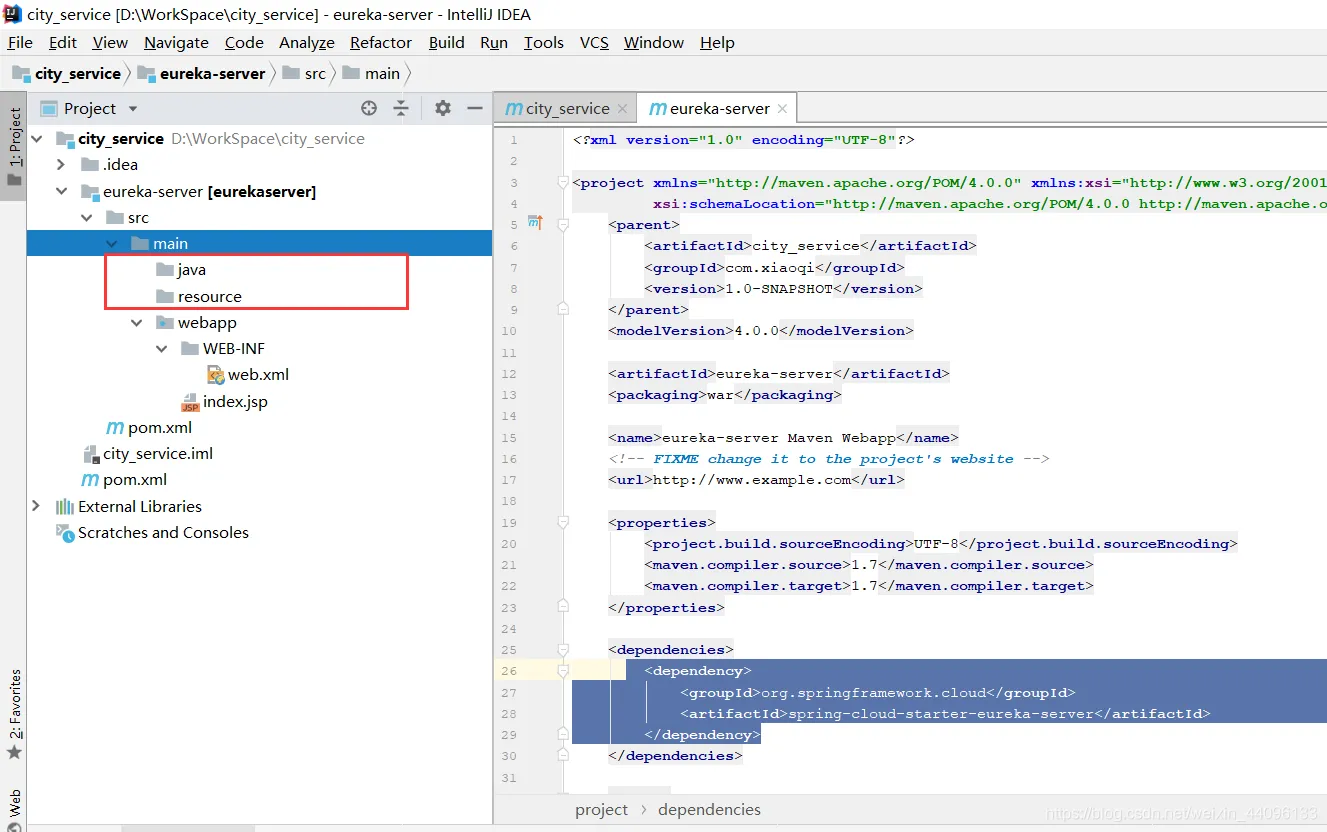This screenshot has width=1327, height=832.
Task: Select index.jsp in project tree
Action: [x=235, y=402]
